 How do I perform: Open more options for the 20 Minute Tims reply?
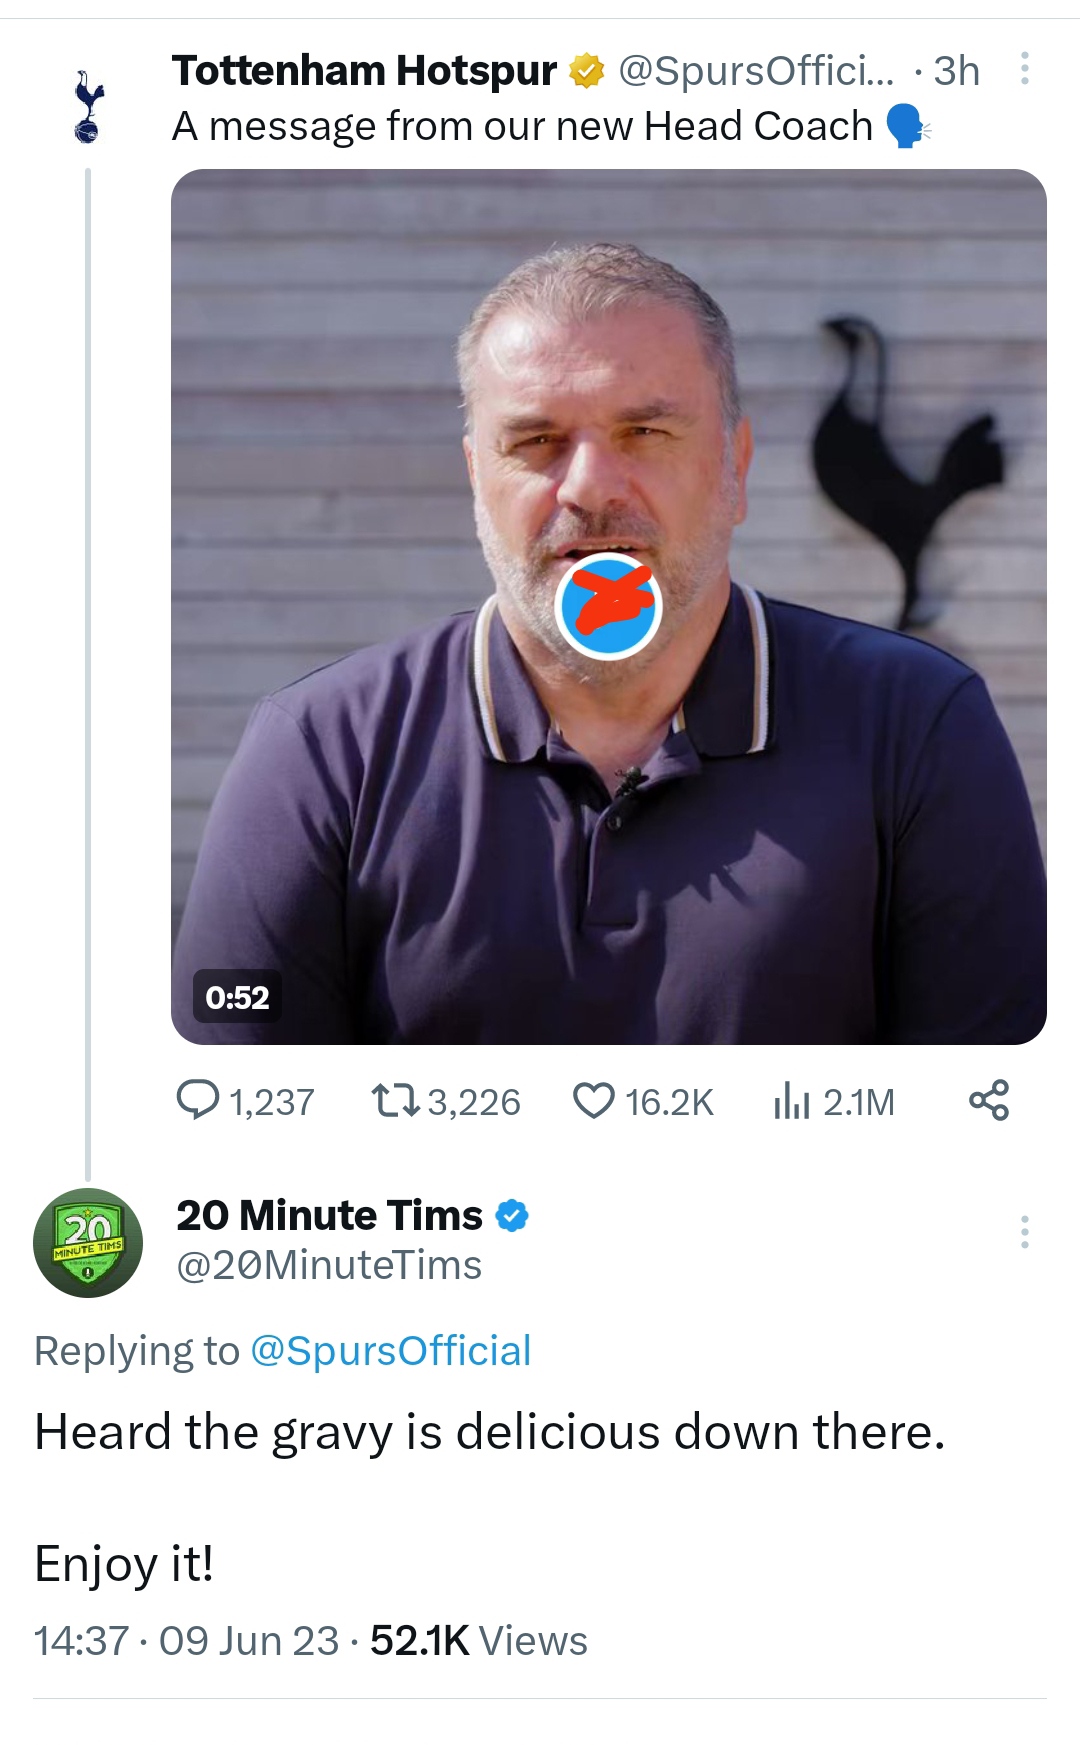1024,1232
